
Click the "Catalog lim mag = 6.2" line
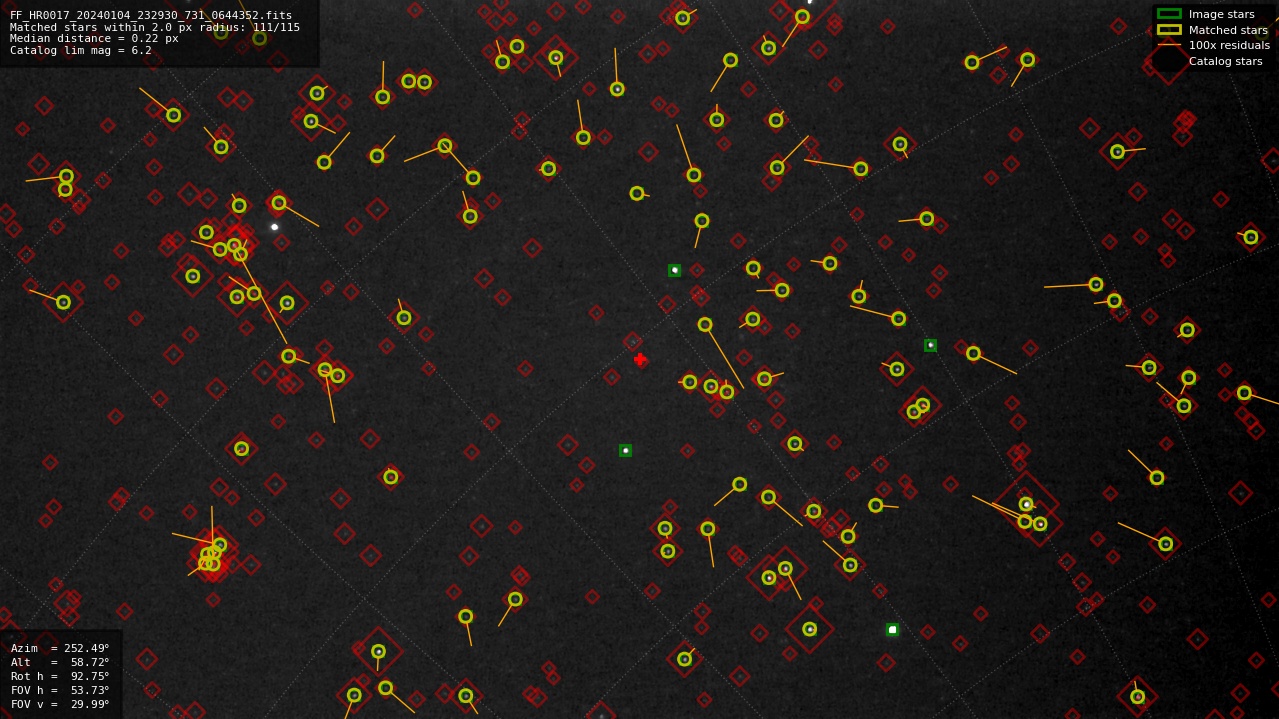click(x=81, y=51)
